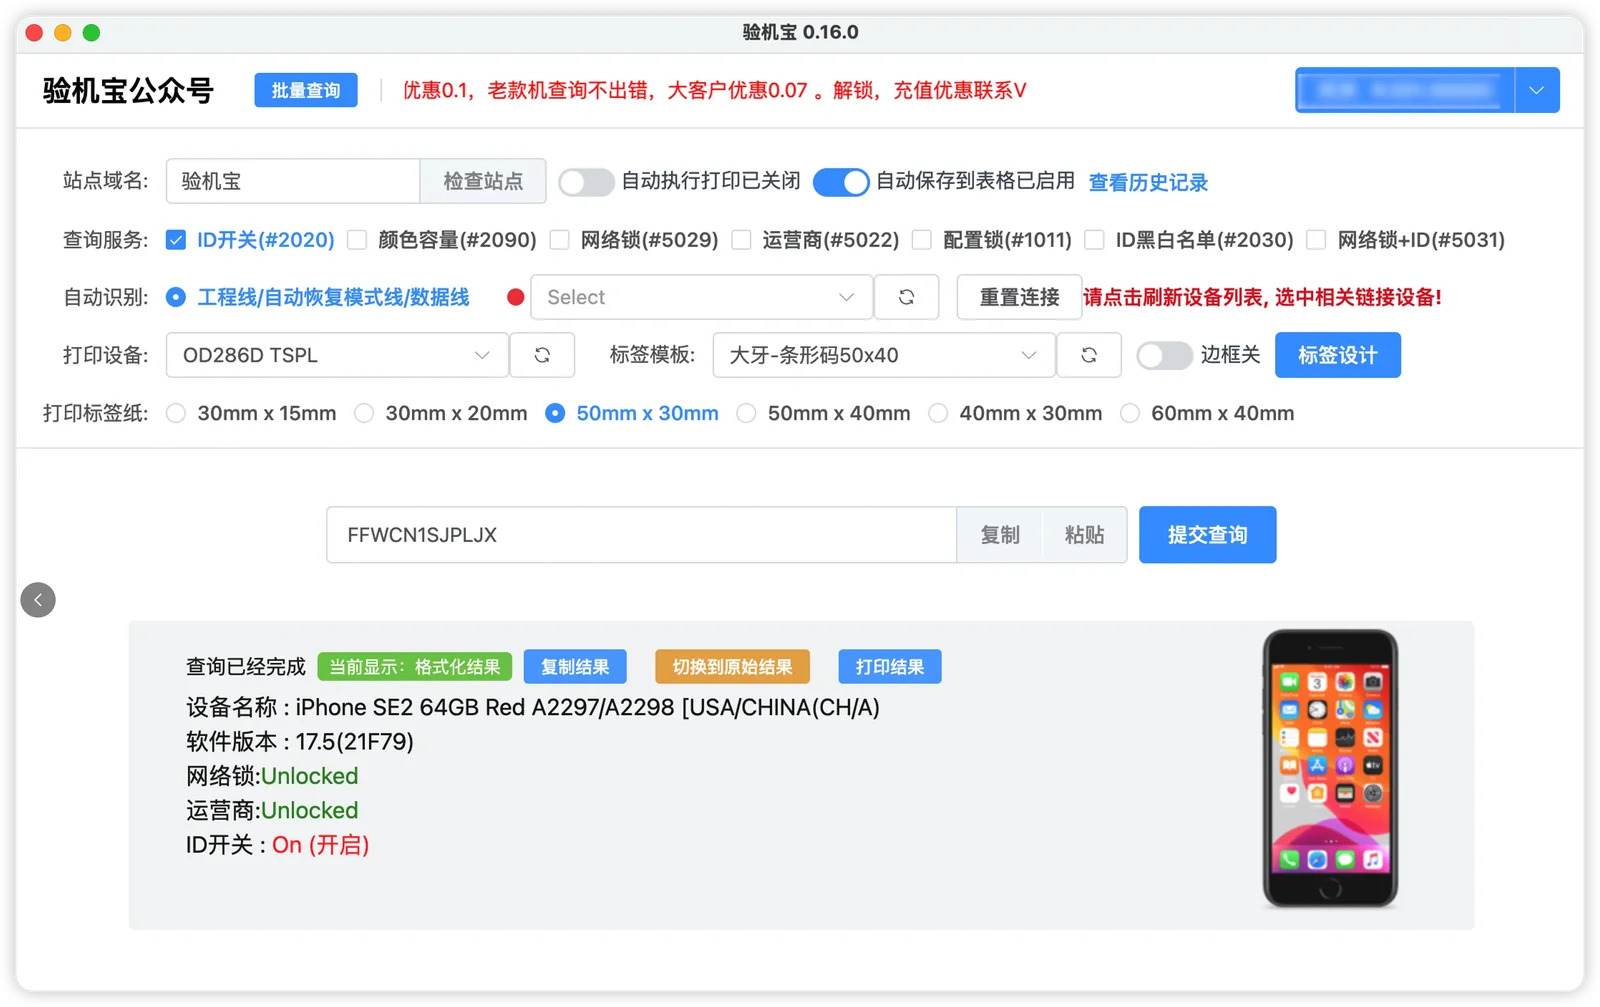1600x1007 pixels.
Task: Refresh the label template list
Action: point(1089,355)
